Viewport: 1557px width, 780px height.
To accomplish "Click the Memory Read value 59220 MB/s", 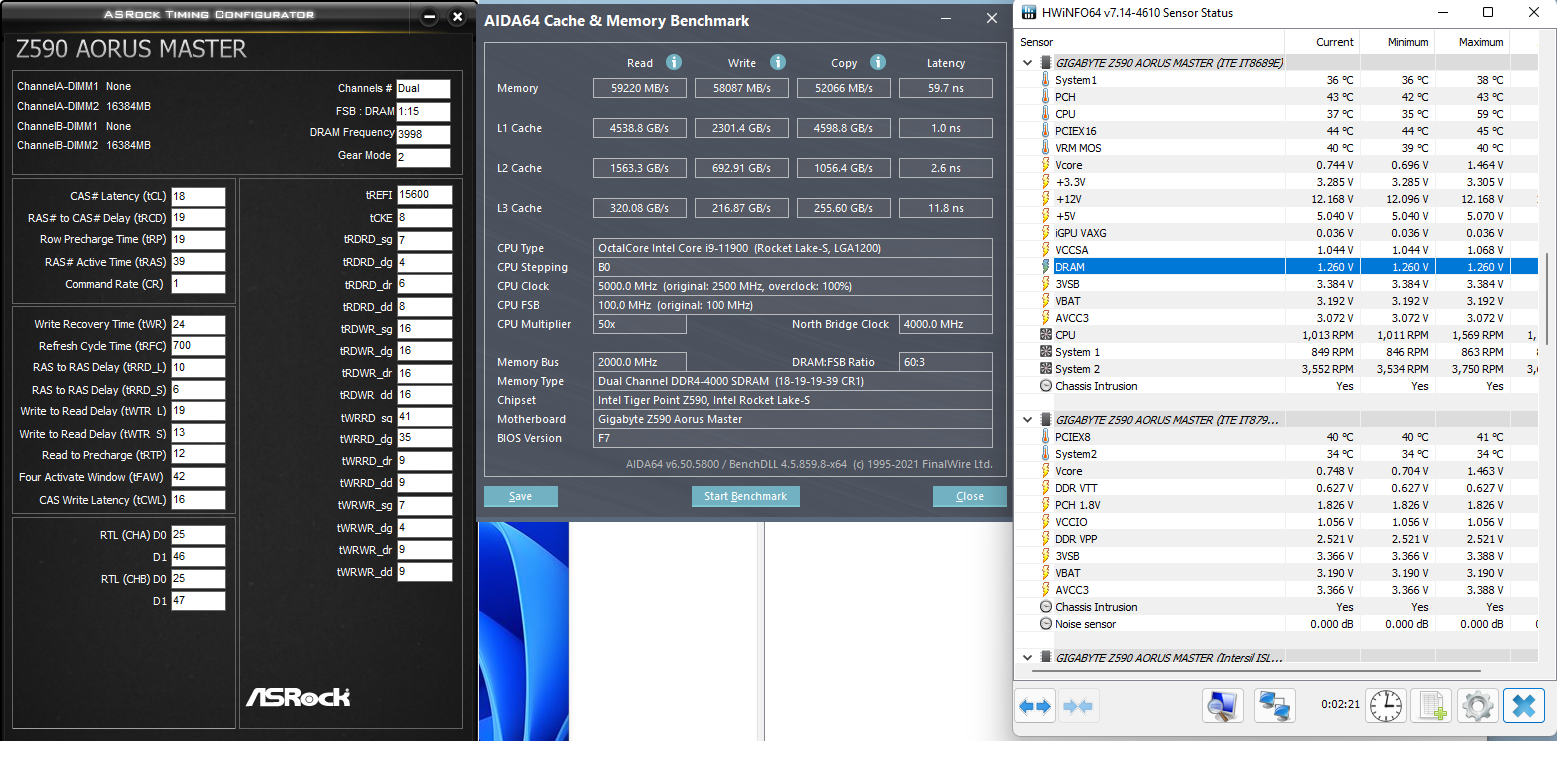I will 640,88.
